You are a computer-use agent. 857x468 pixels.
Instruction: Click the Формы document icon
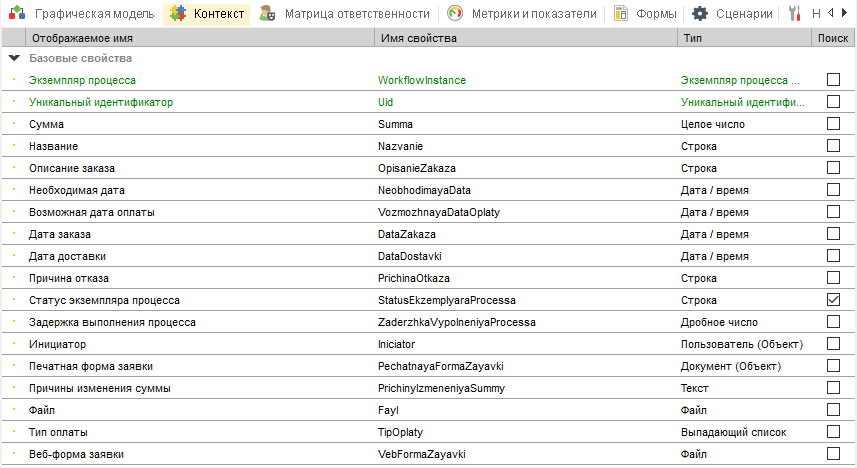(x=621, y=14)
